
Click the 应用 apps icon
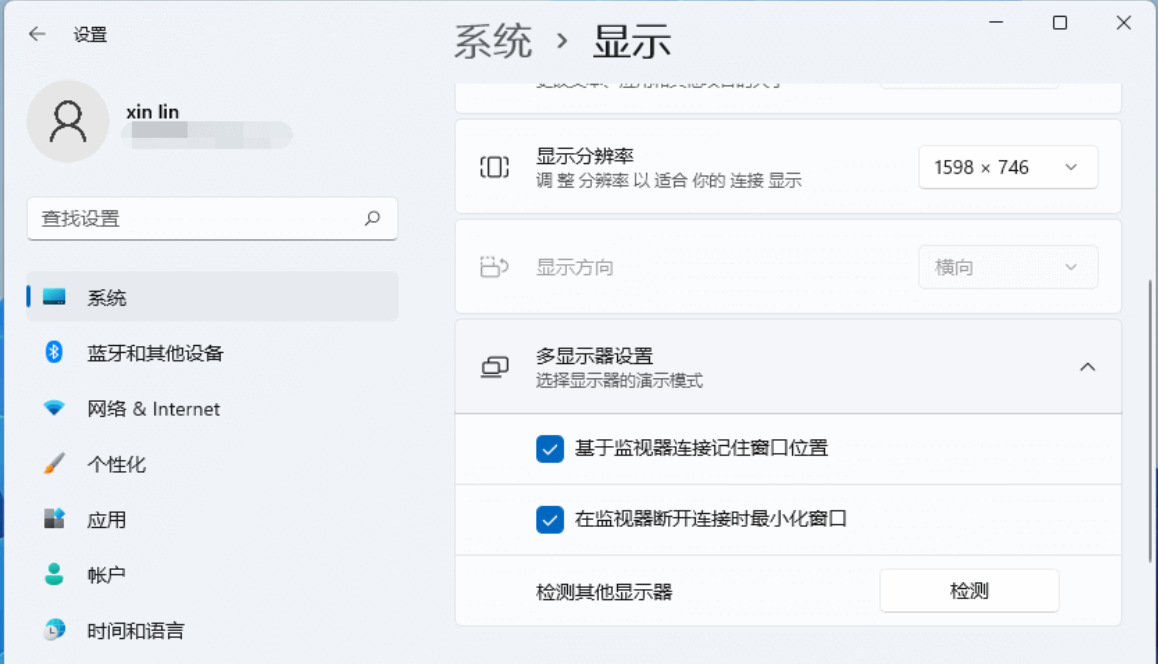[54, 519]
